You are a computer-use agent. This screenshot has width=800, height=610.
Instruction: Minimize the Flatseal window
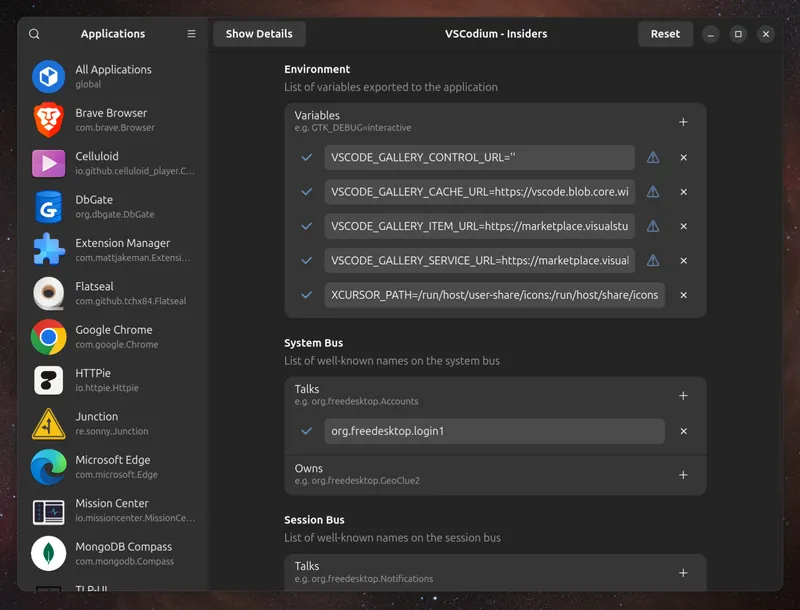pyautogui.click(x=710, y=34)
